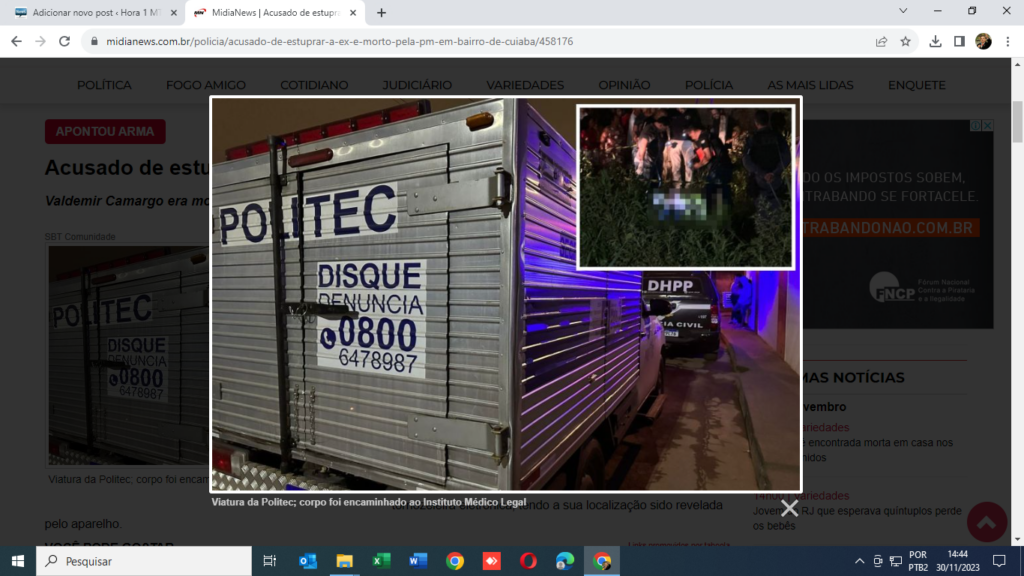Click the article Politec thumbnail behind lightbox
The width and height of the screenshot is (1024, 576).
(128, 356)
